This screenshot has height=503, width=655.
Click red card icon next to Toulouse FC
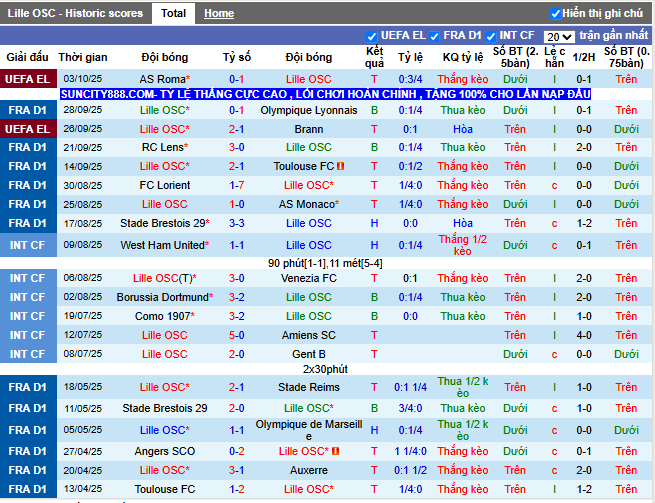[x=340, y=166]
